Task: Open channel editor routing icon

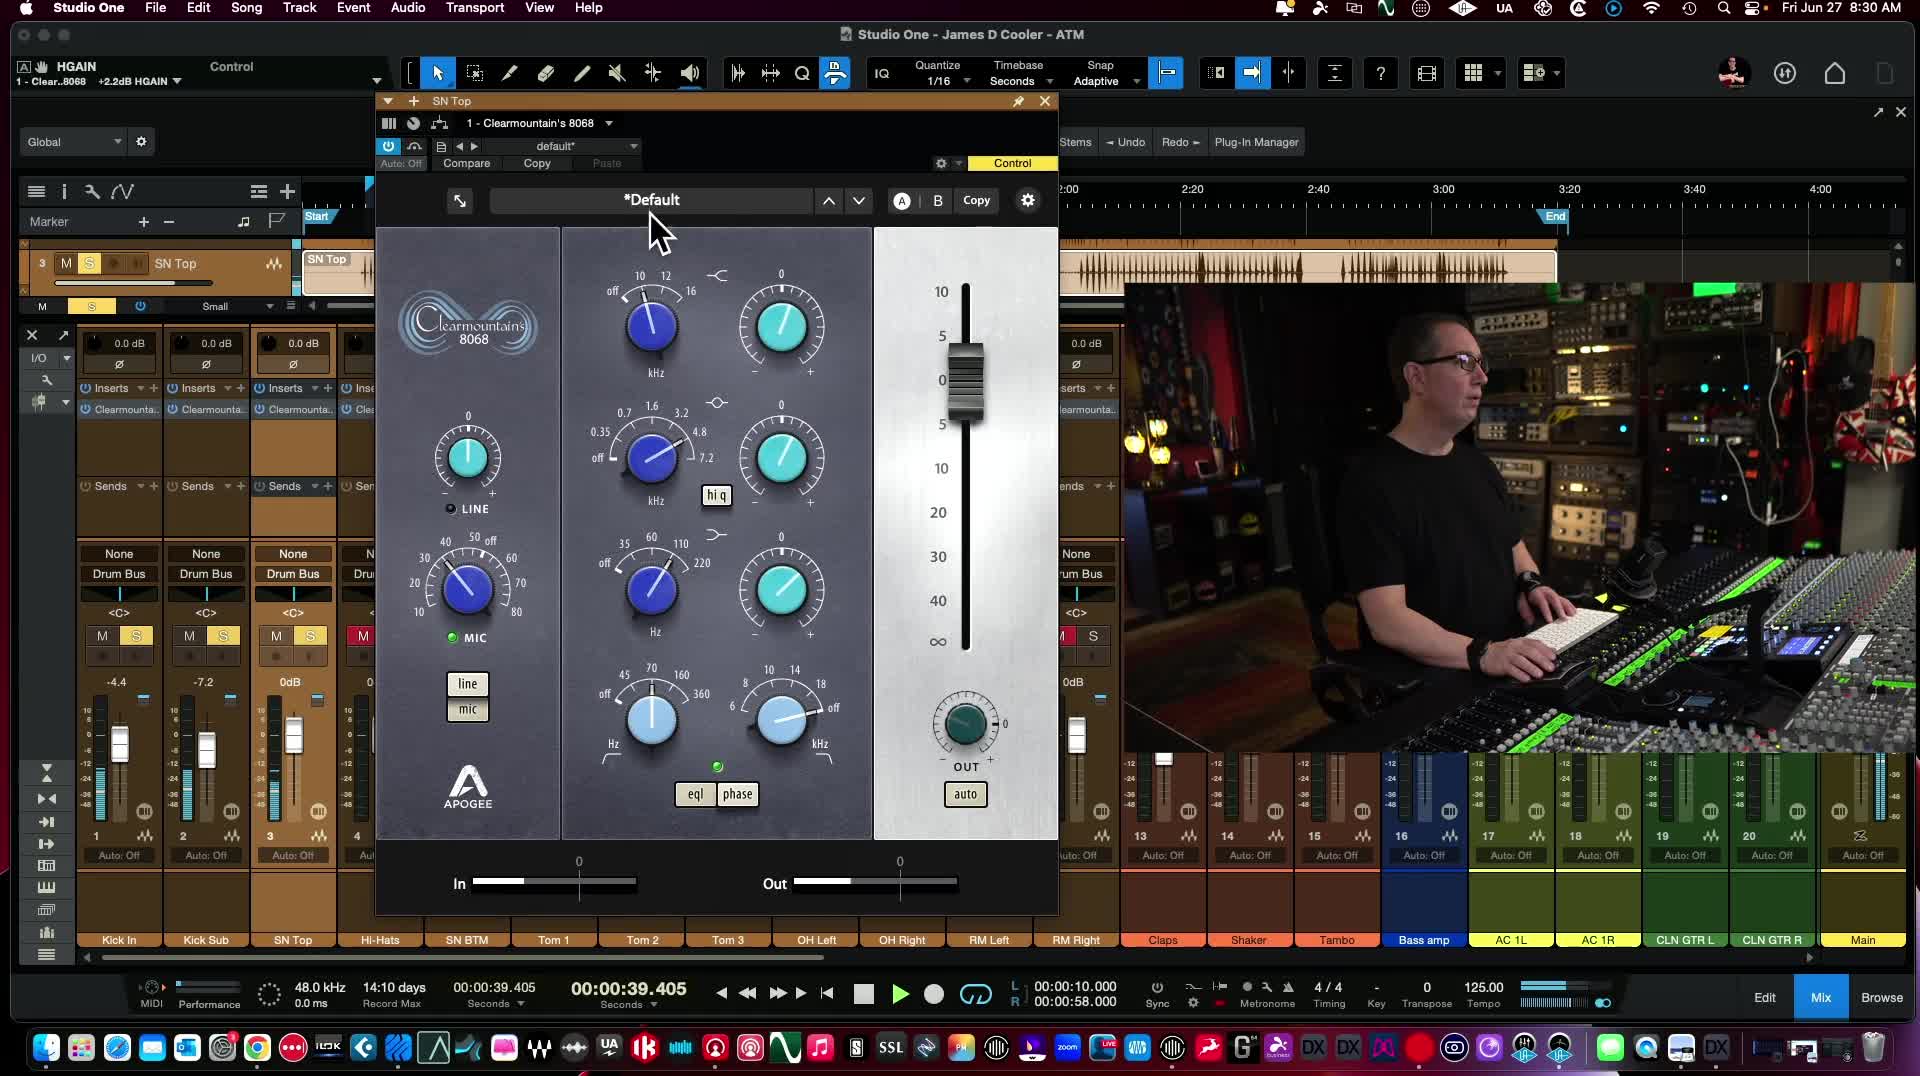Action: tap(439, 123)
